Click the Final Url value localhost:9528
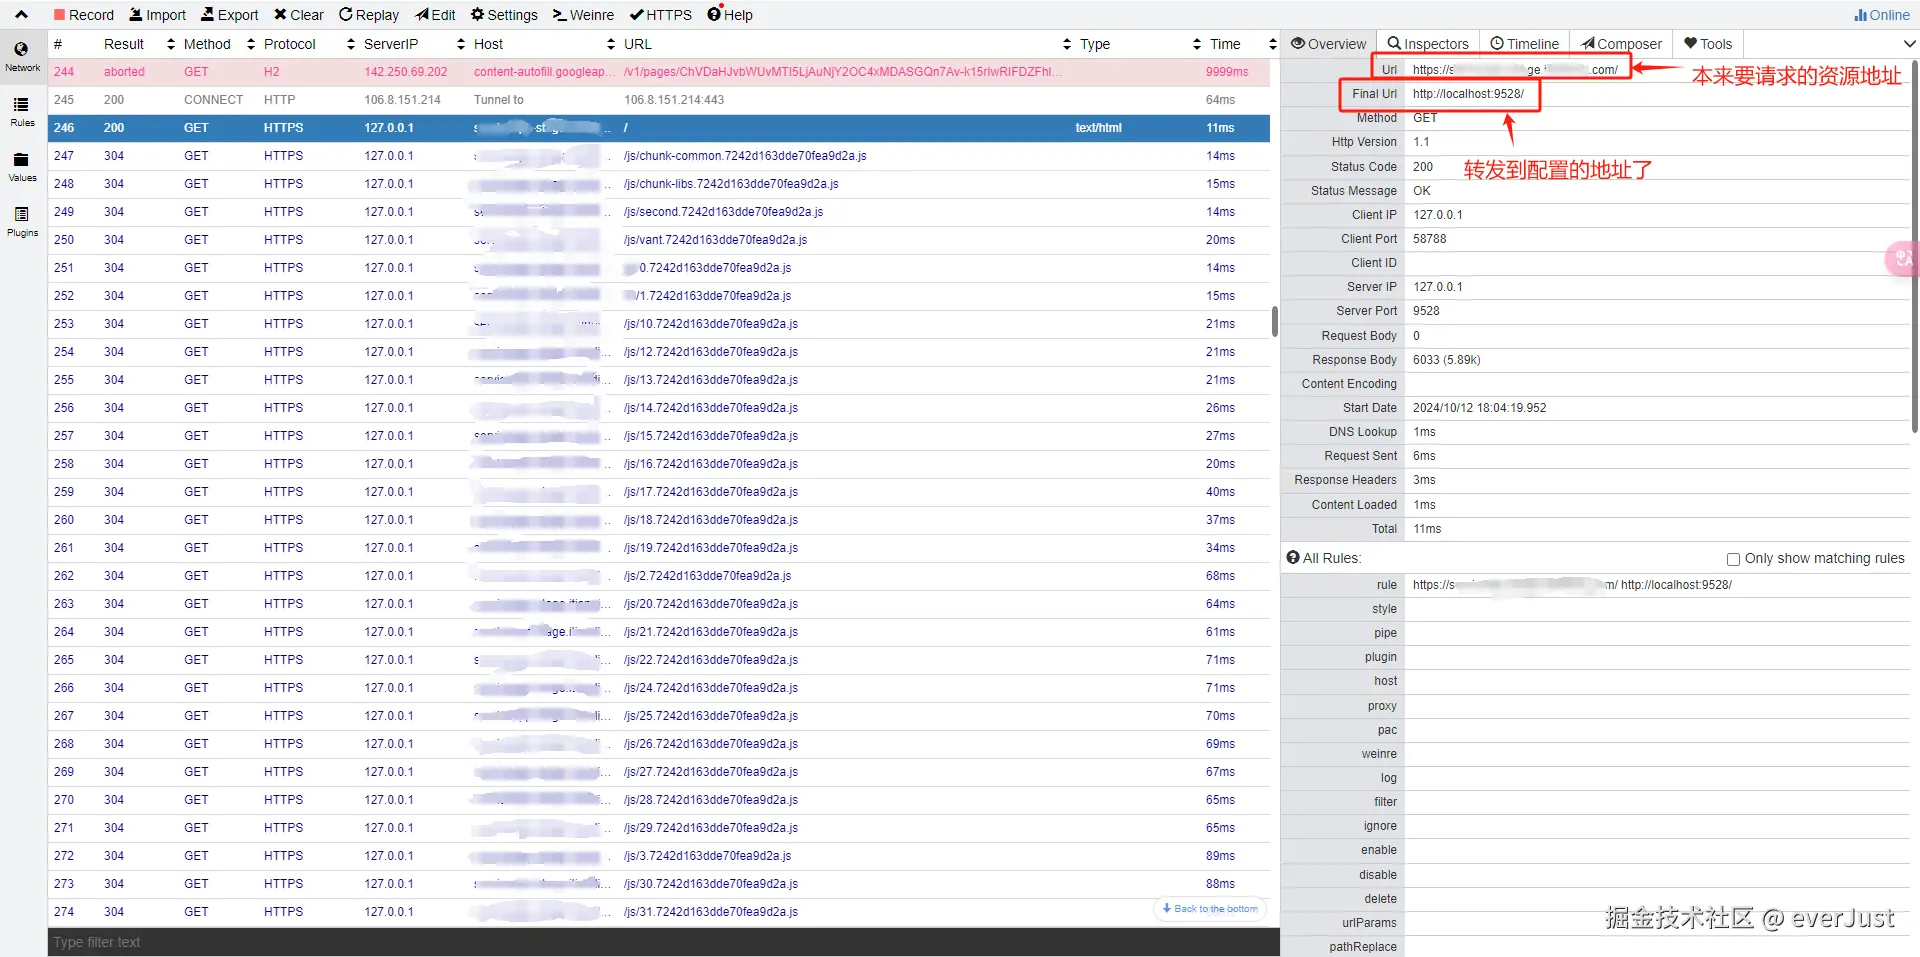1920x957 pixels. [1468, 94]
